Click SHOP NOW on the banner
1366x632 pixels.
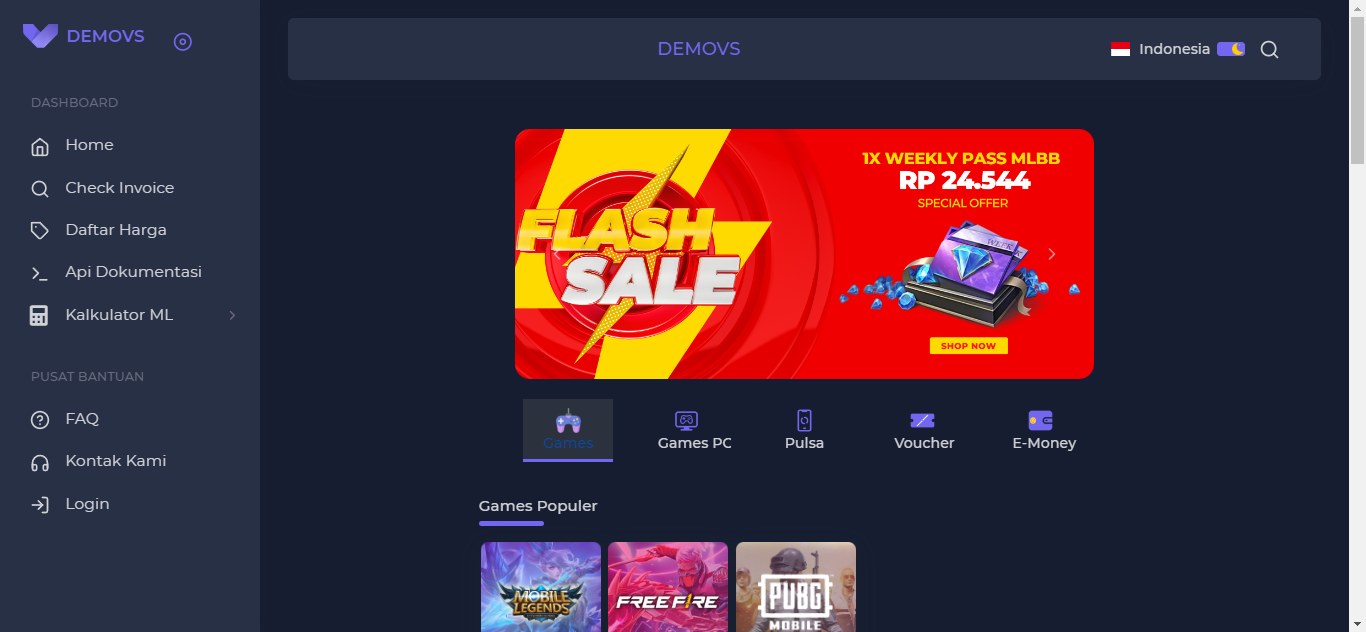[x=968, y=346]
